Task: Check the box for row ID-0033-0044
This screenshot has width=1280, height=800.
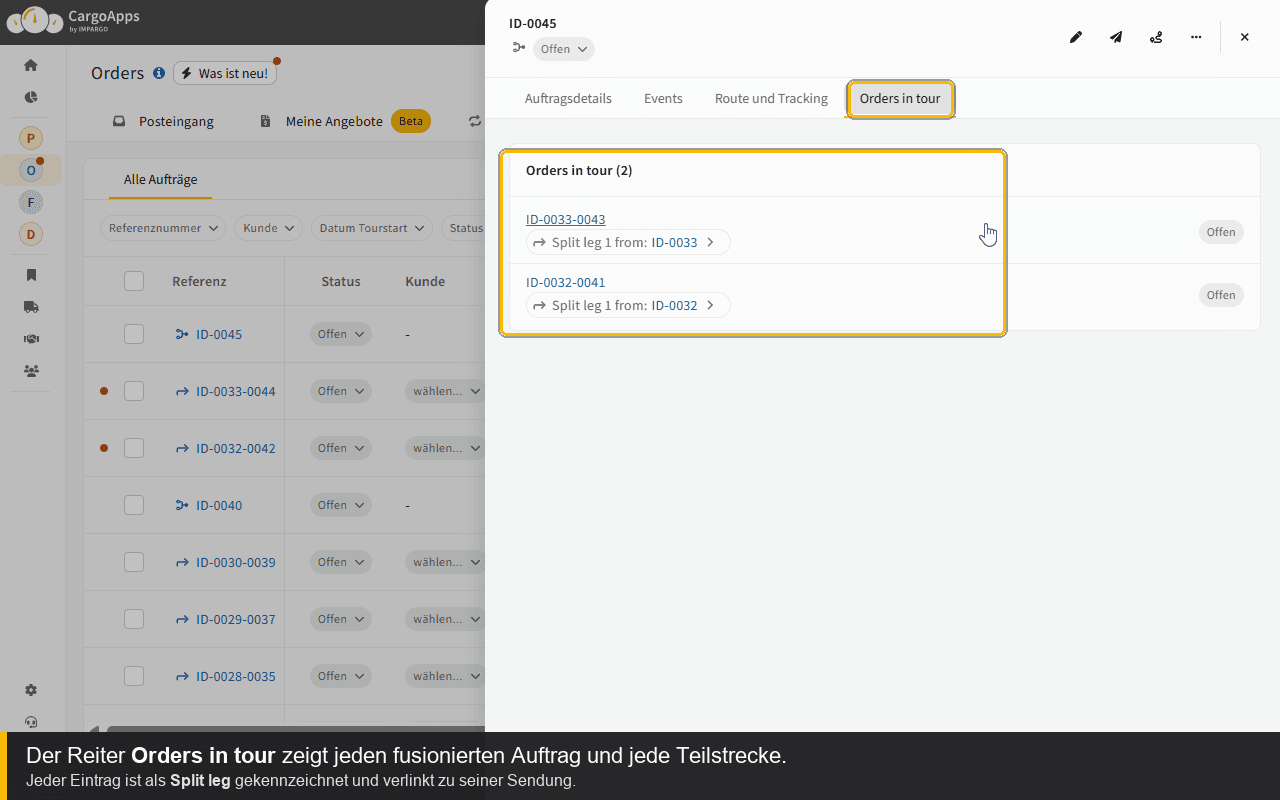Action: point(134,391)
